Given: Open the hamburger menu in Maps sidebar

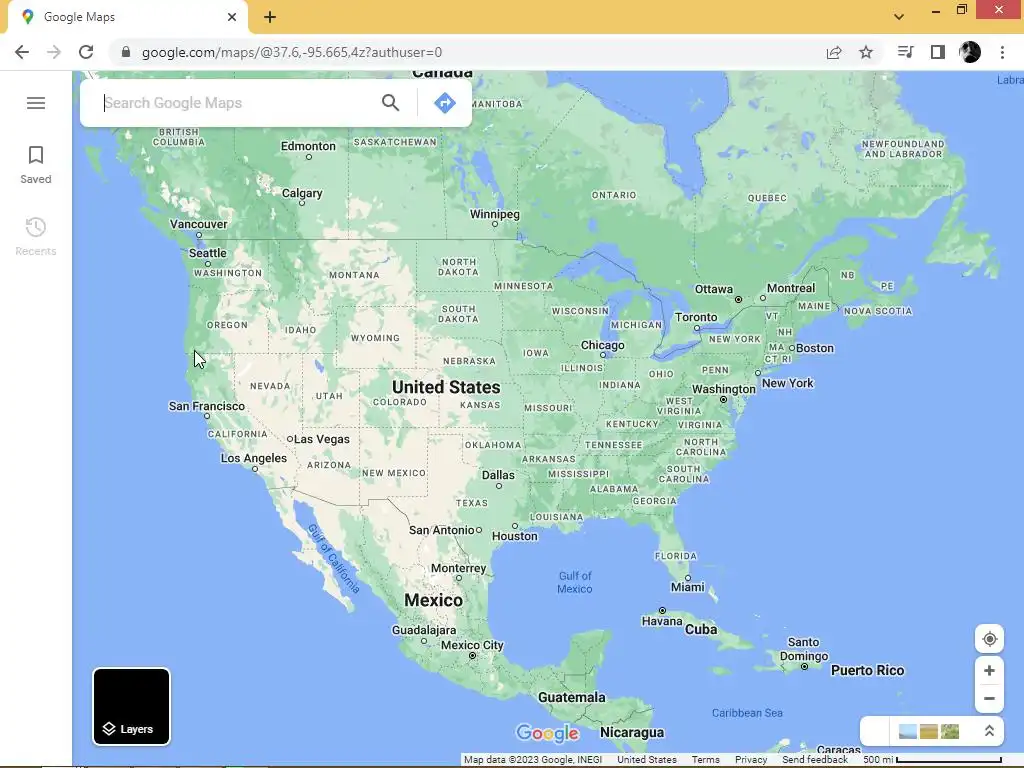Looking at the screenshot, I should 36,103.
